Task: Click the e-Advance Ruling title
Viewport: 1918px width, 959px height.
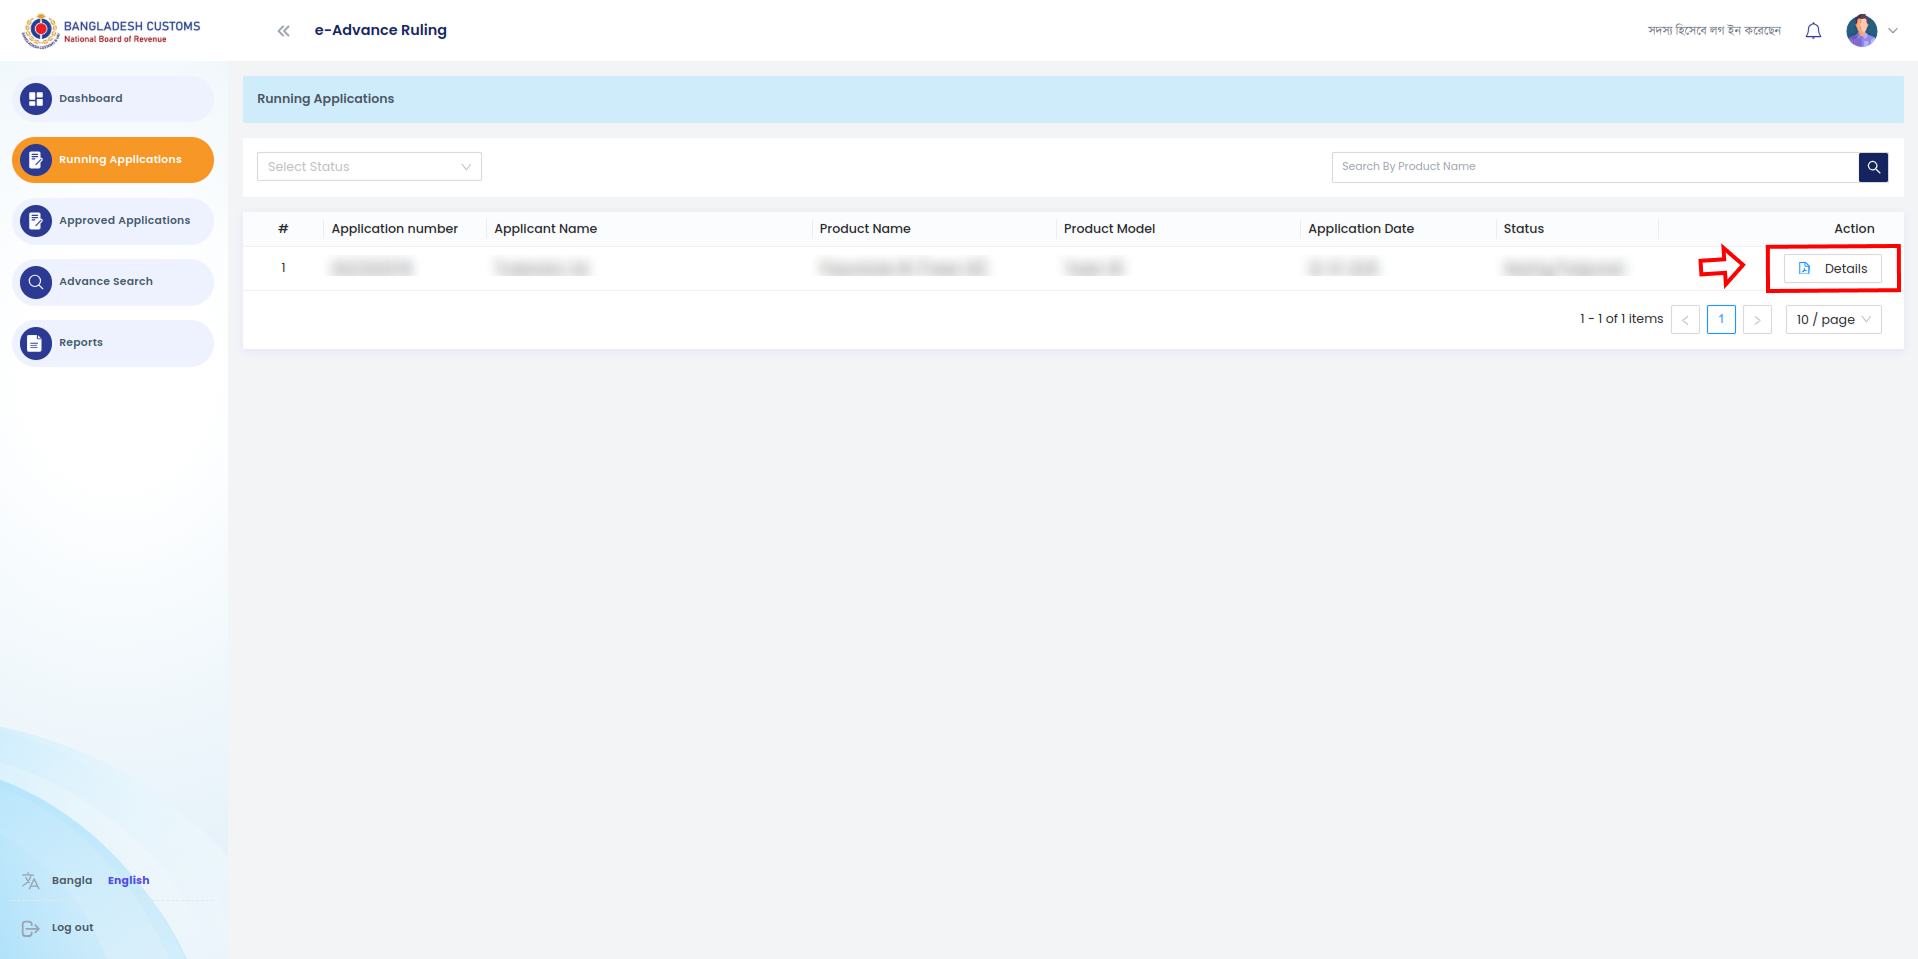Action: point(381,30)
